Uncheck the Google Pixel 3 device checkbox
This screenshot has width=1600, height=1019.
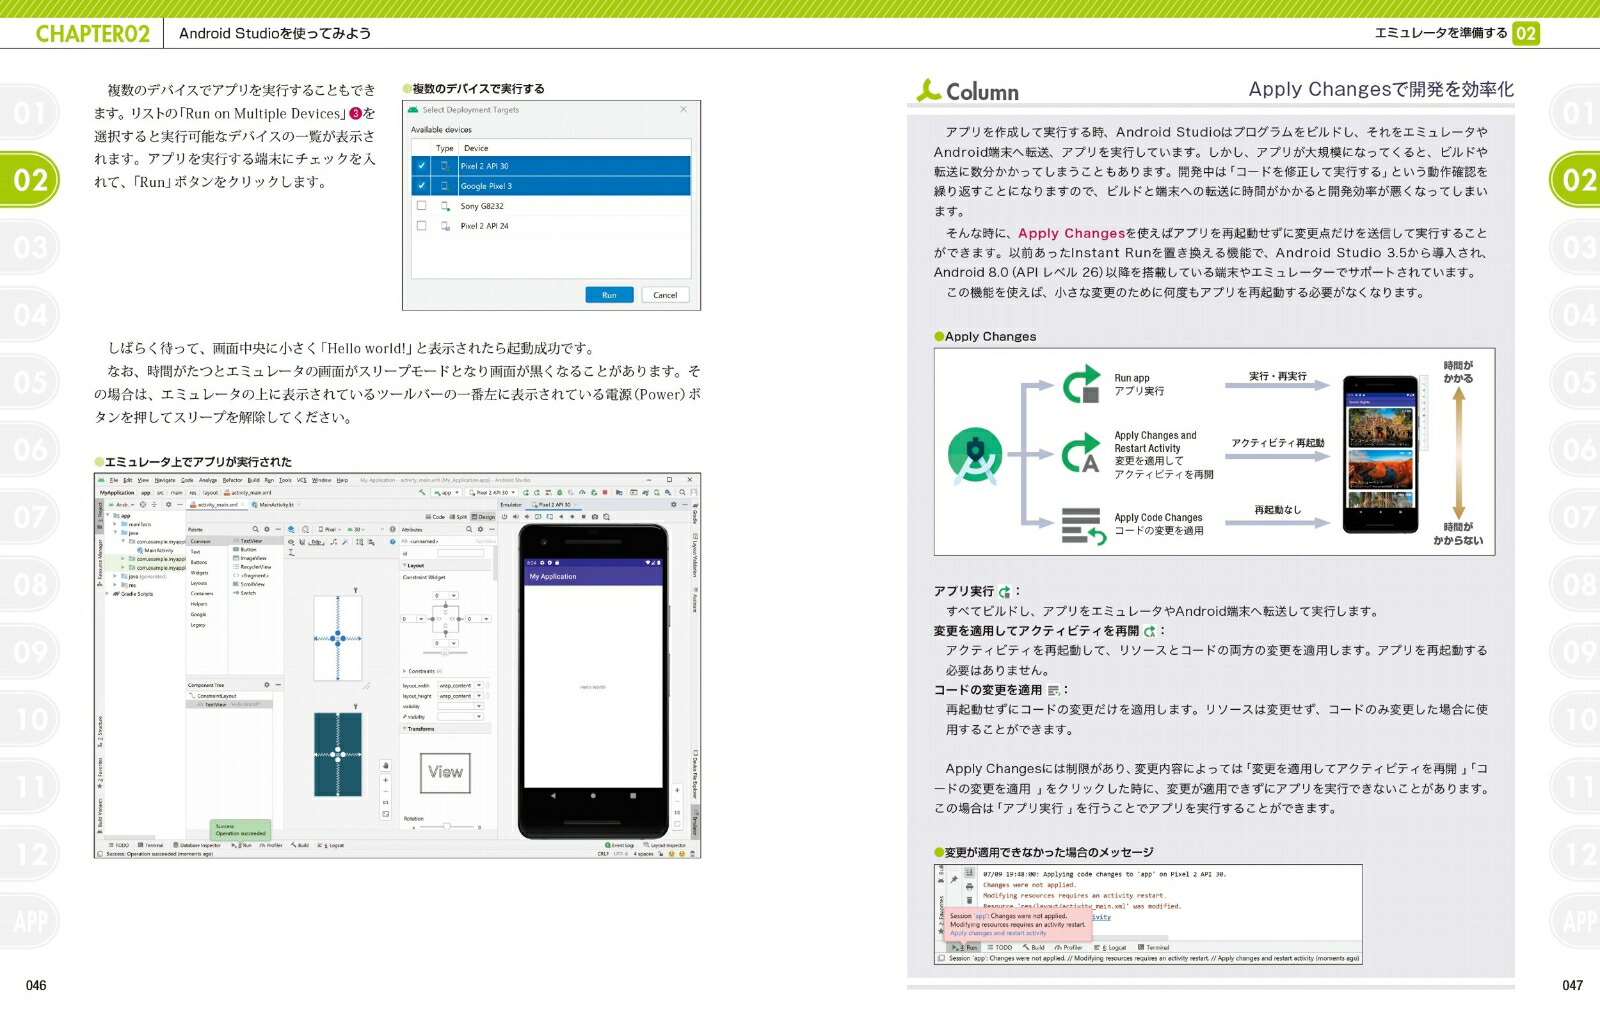(421, 186)
